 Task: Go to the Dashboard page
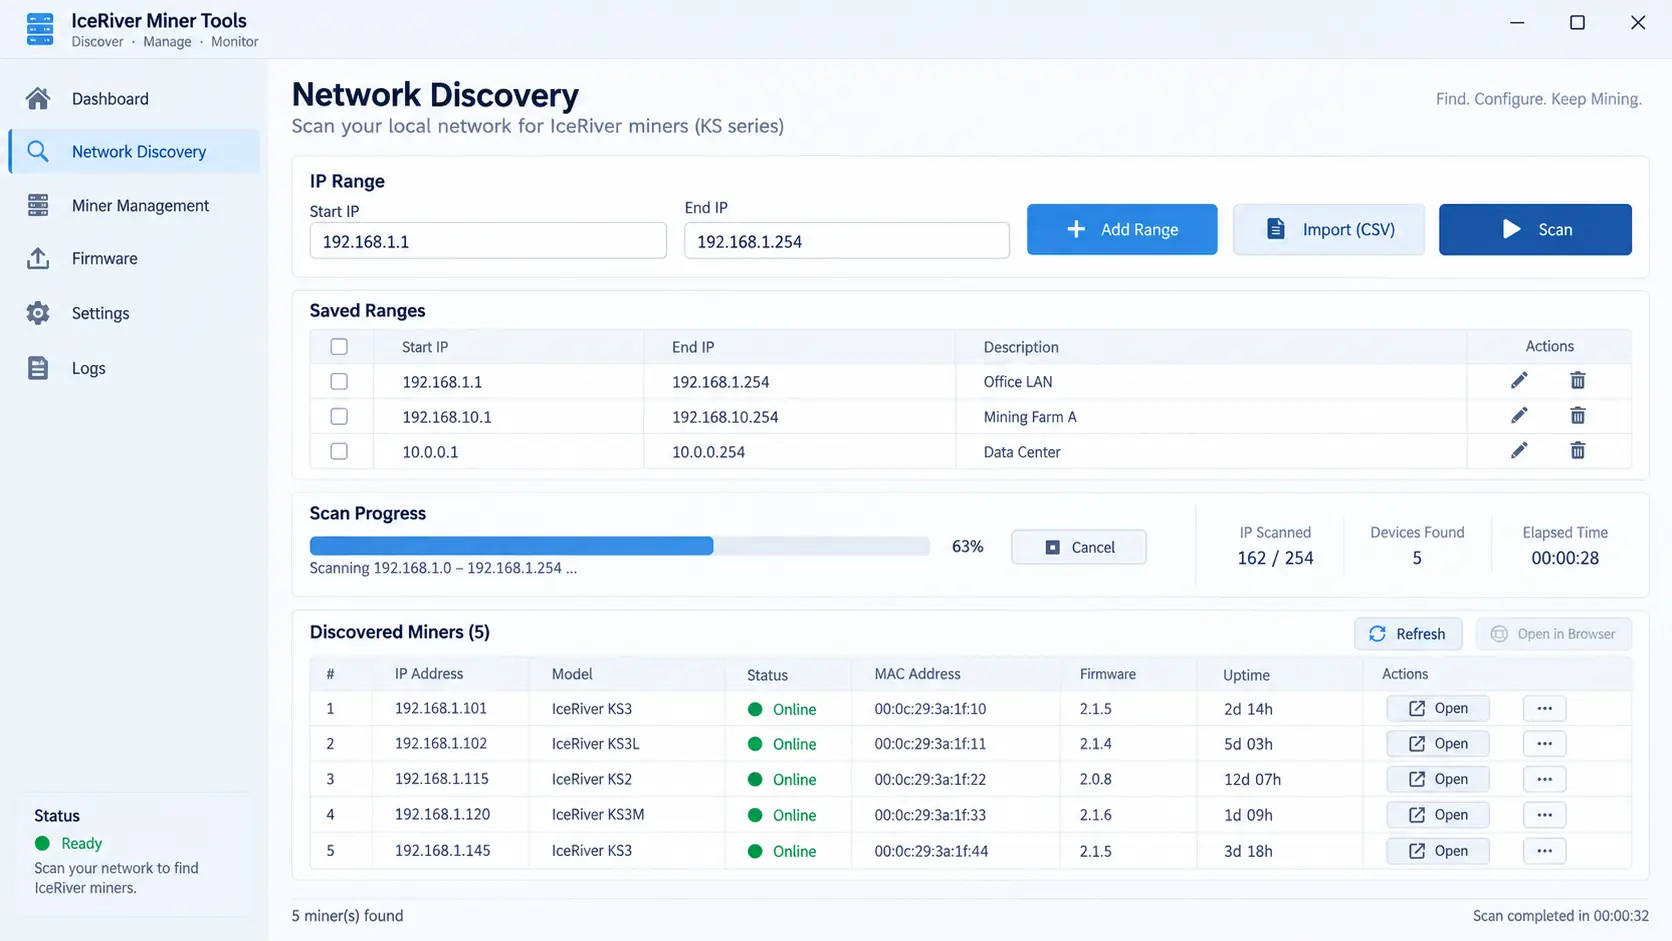click(x=134, y=98)
